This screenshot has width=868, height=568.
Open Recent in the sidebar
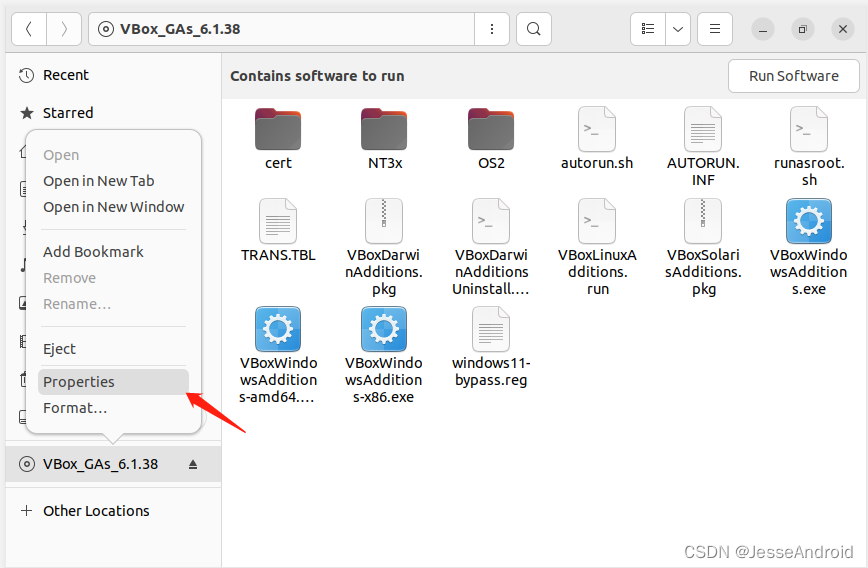(x=113, y=75)
